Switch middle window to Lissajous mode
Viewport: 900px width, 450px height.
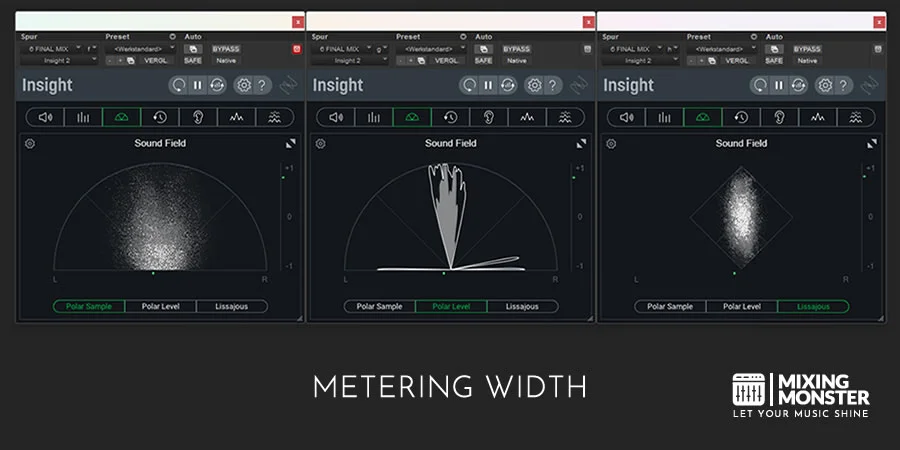point(522,307)
